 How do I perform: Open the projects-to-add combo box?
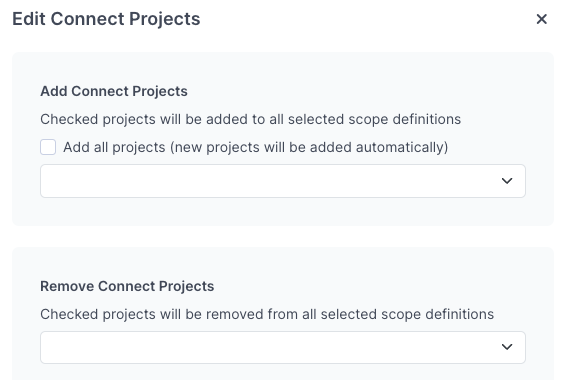(x=283, y=181)
